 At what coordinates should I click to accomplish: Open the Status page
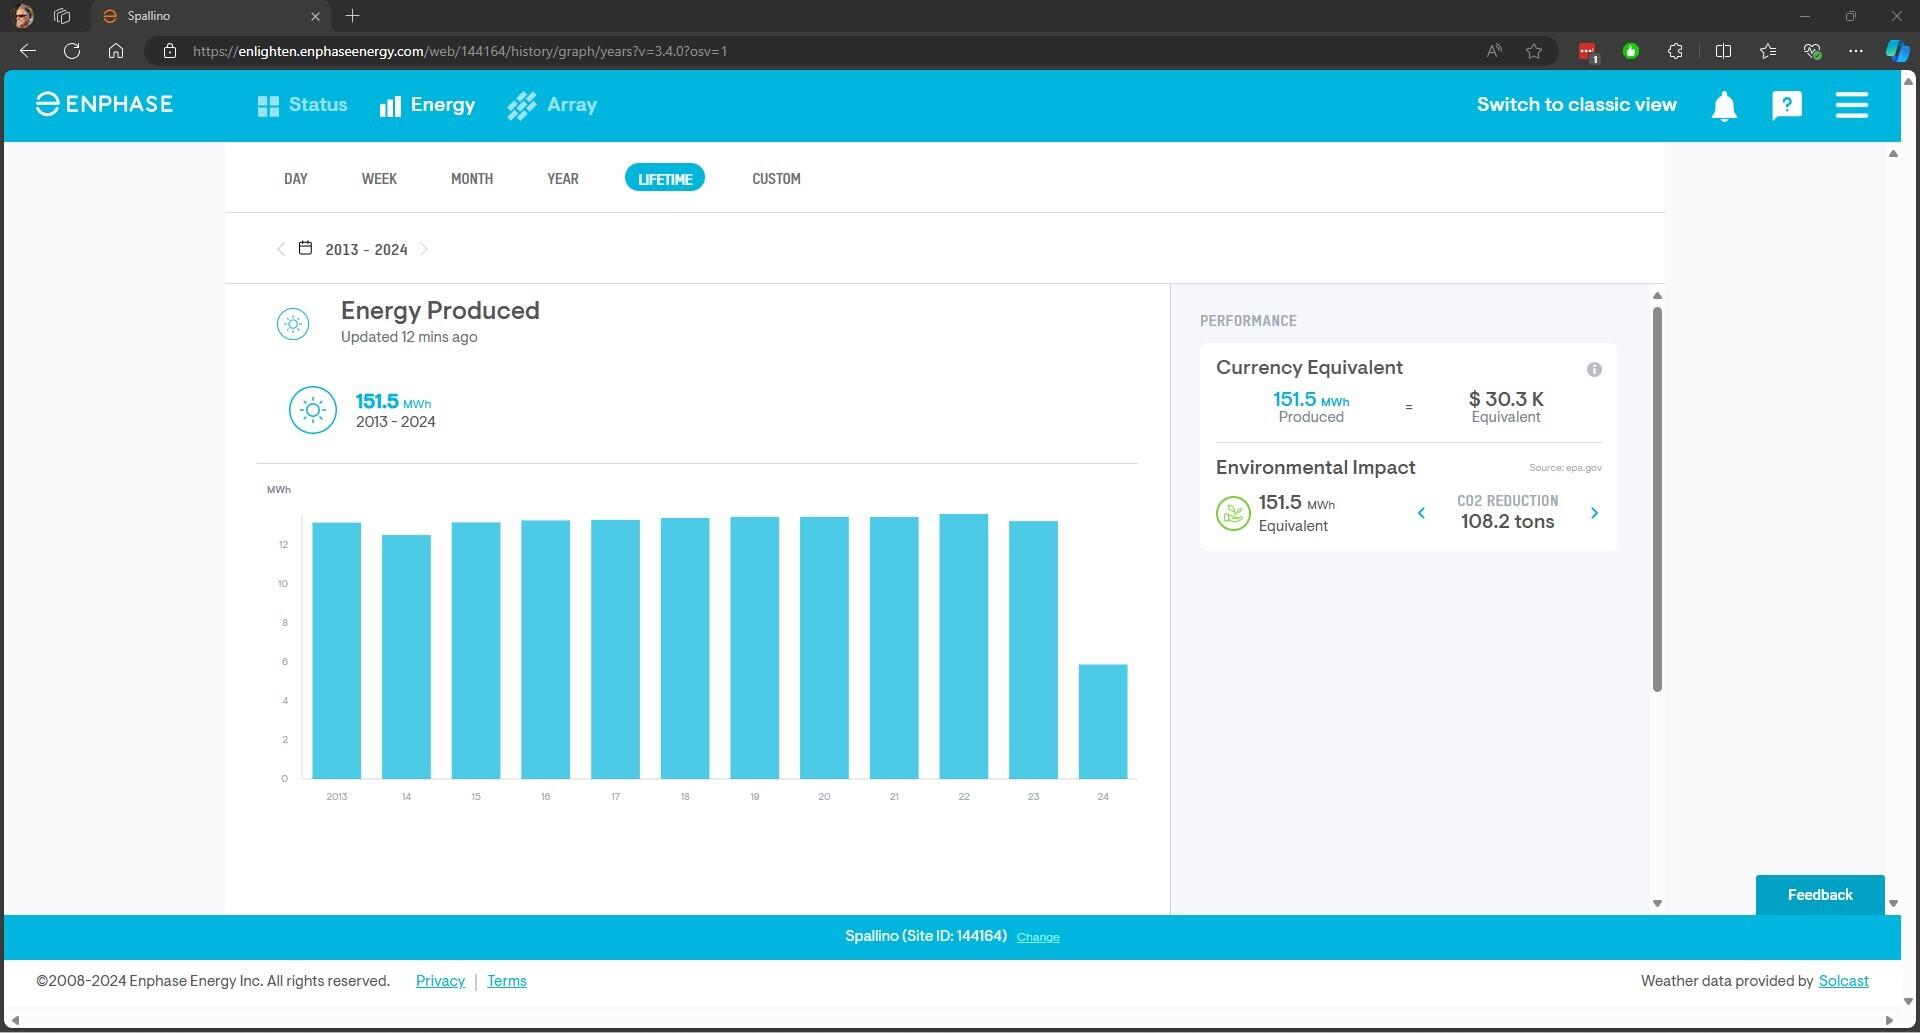click(302, 105)
